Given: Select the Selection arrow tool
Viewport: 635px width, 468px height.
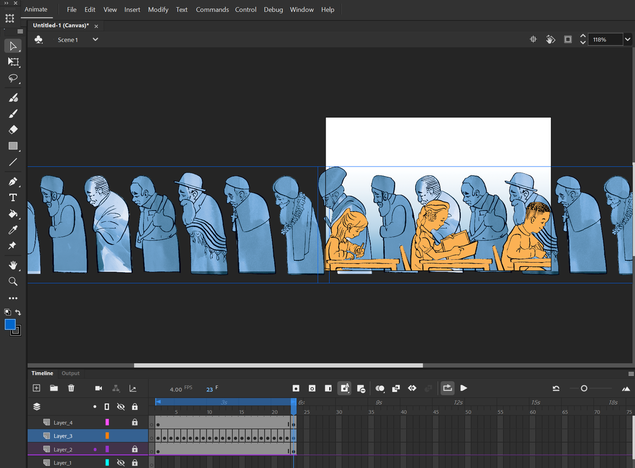Looking at the screenshot, I should click(13, 46).
